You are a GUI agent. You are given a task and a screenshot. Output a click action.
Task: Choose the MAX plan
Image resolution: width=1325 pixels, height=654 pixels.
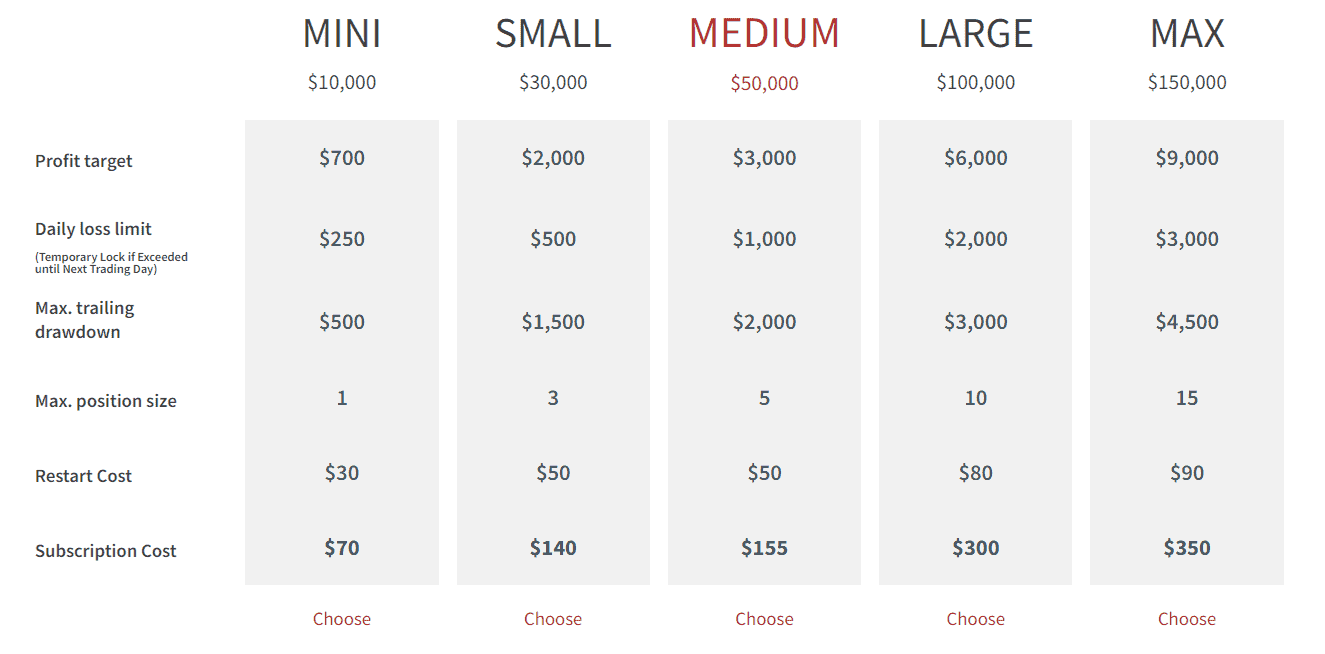1186,619
